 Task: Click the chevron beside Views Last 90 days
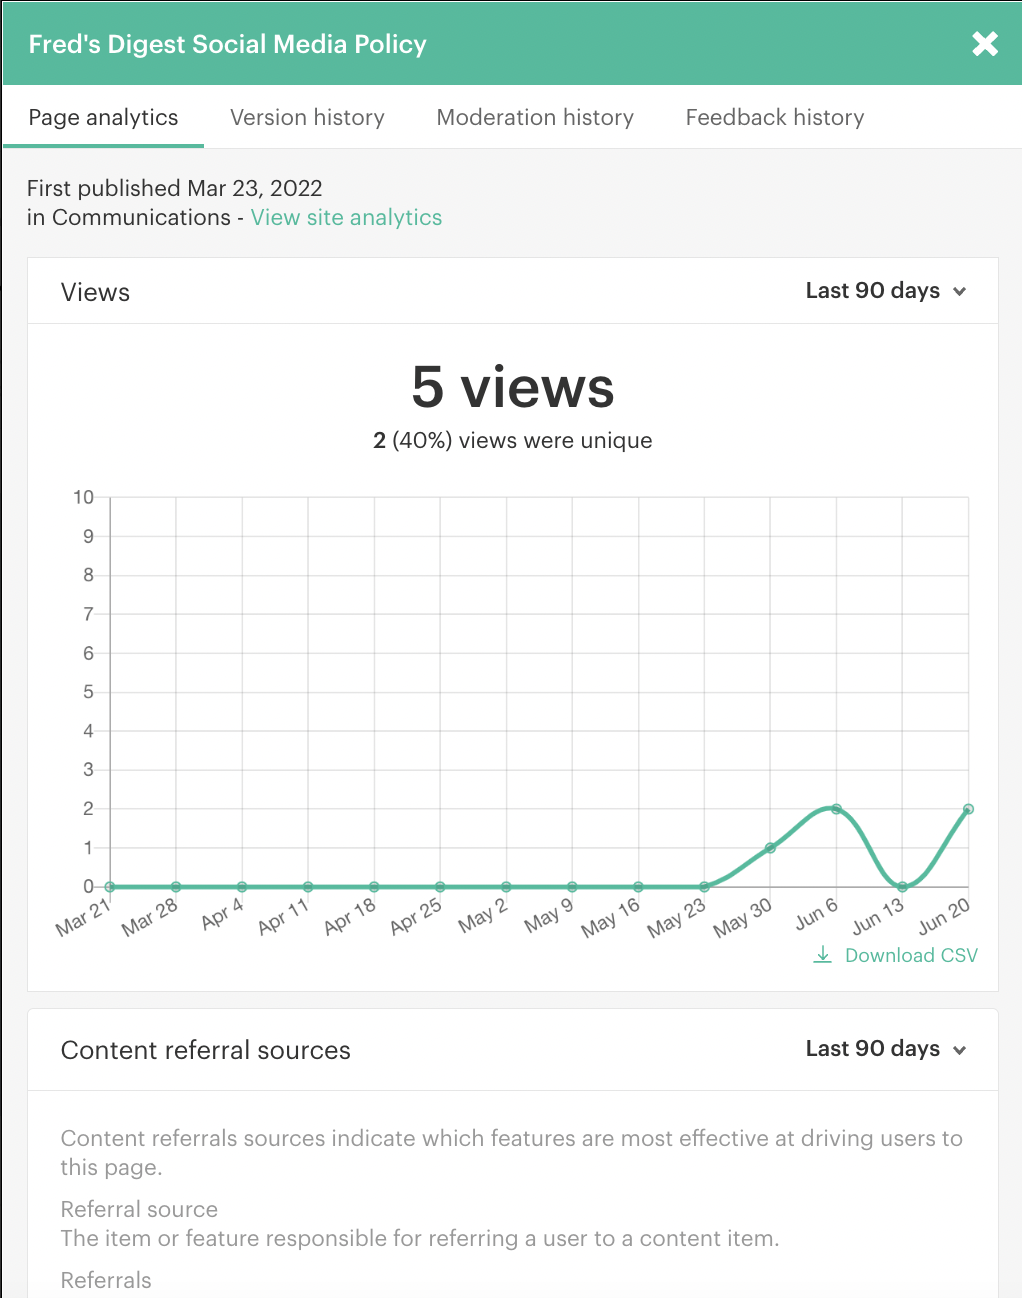coord(959,291)
